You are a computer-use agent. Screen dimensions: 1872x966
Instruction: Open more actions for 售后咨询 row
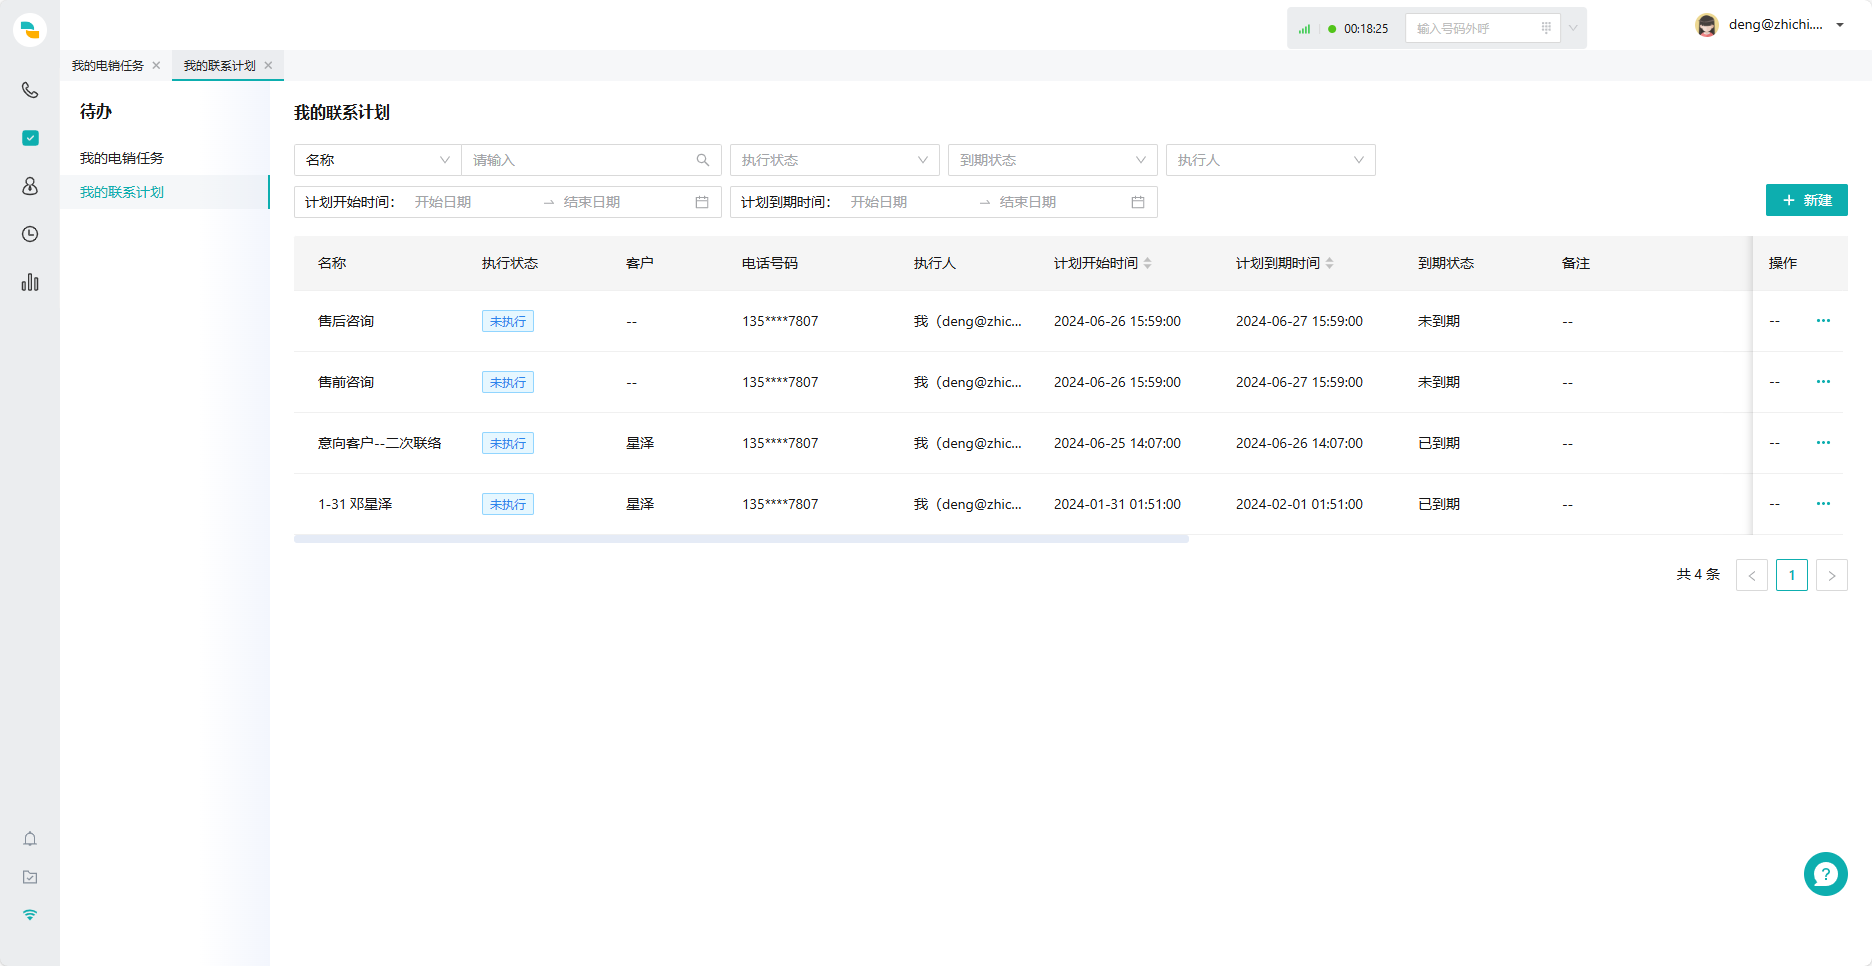1823,321
